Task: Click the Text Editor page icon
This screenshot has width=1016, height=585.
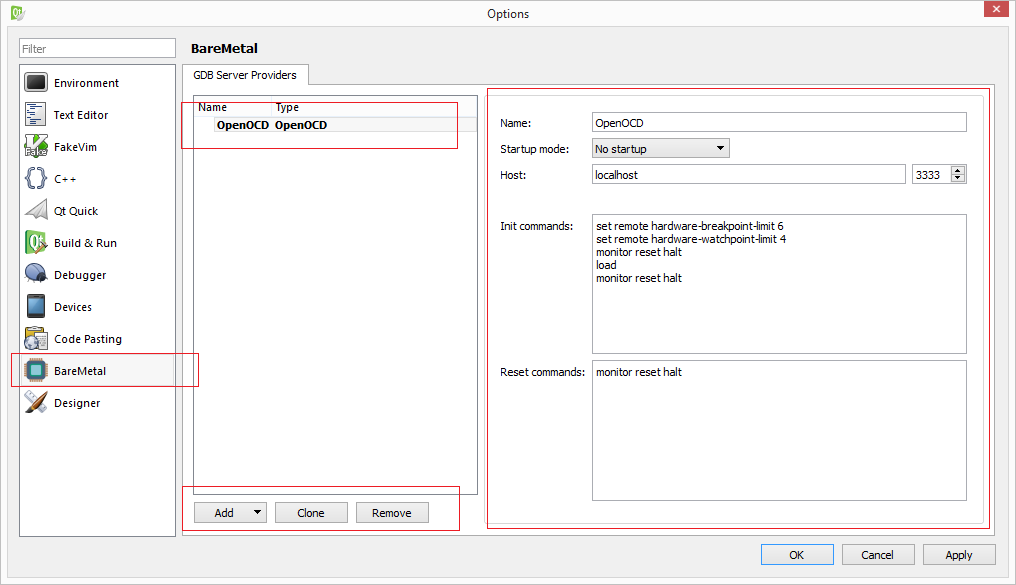Action: point(36,115)
